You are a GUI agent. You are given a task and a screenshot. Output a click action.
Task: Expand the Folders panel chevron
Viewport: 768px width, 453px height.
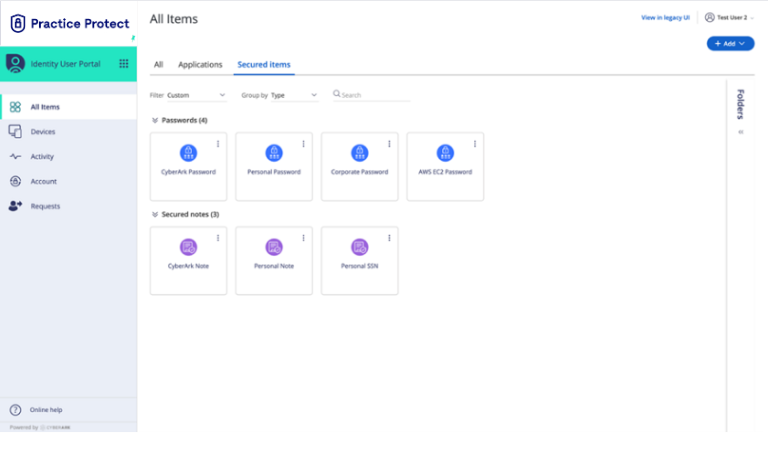tap(741, 132)
